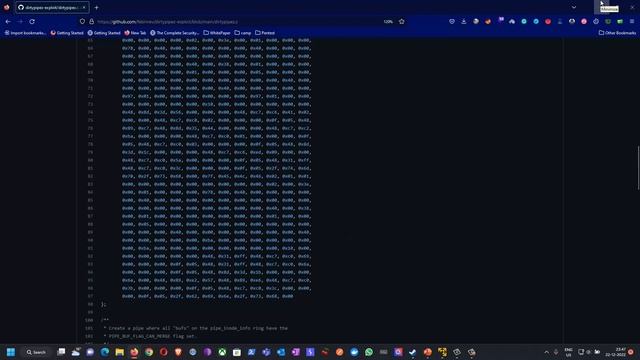Click the padlock site security icon
Image resolution: width=640 pixels, height=360 pixels.
coord(91,21)
